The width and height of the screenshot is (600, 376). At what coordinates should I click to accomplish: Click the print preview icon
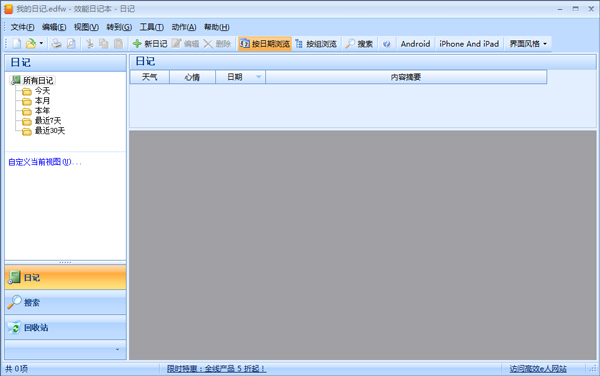pos(71,44)
